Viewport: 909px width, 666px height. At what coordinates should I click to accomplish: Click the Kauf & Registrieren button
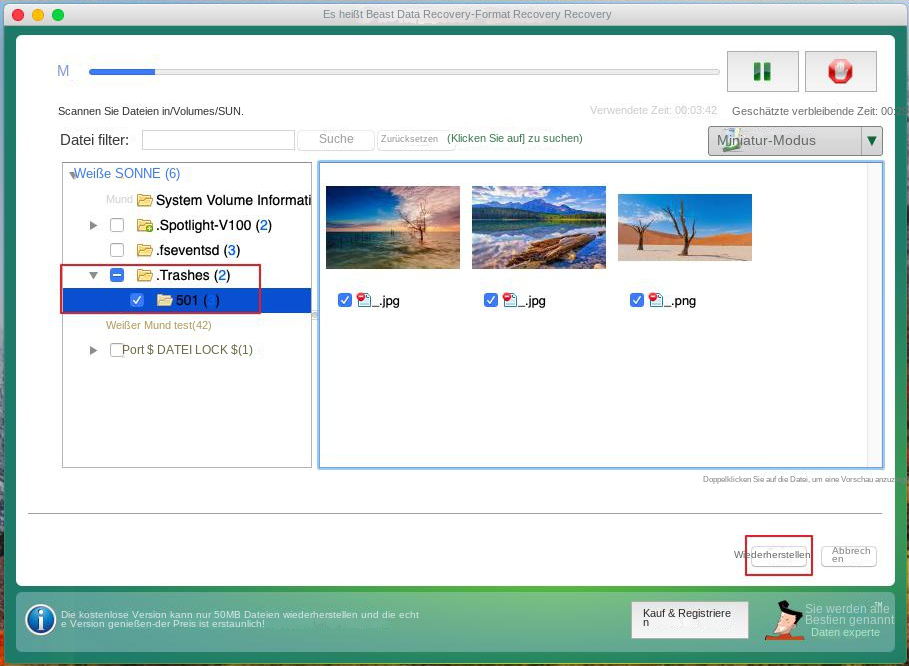coord(689,620)
